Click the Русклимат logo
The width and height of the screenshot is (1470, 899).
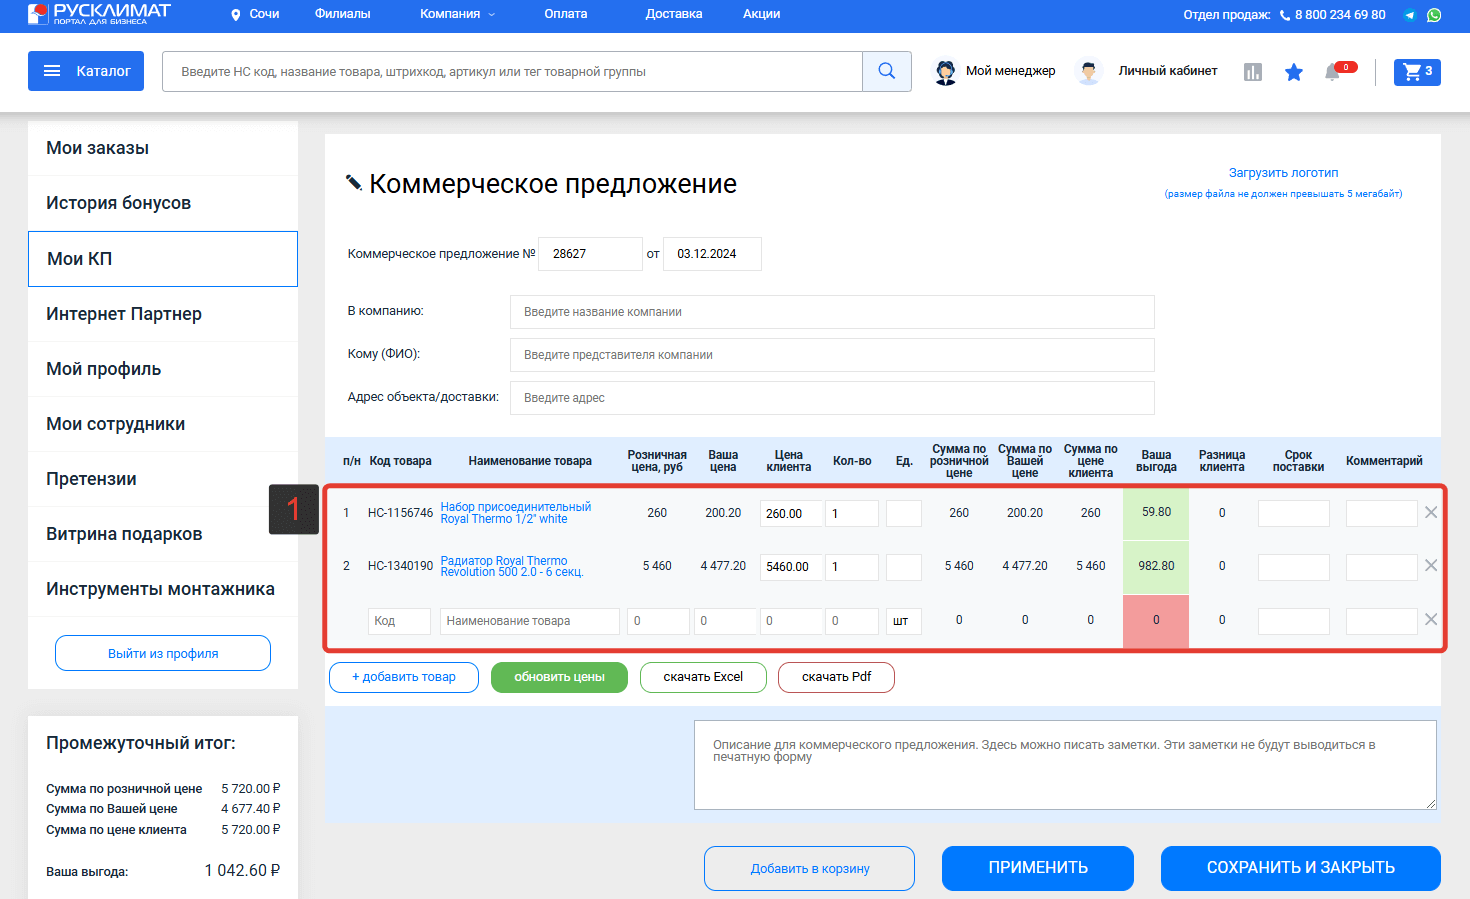tap(99, 13)
